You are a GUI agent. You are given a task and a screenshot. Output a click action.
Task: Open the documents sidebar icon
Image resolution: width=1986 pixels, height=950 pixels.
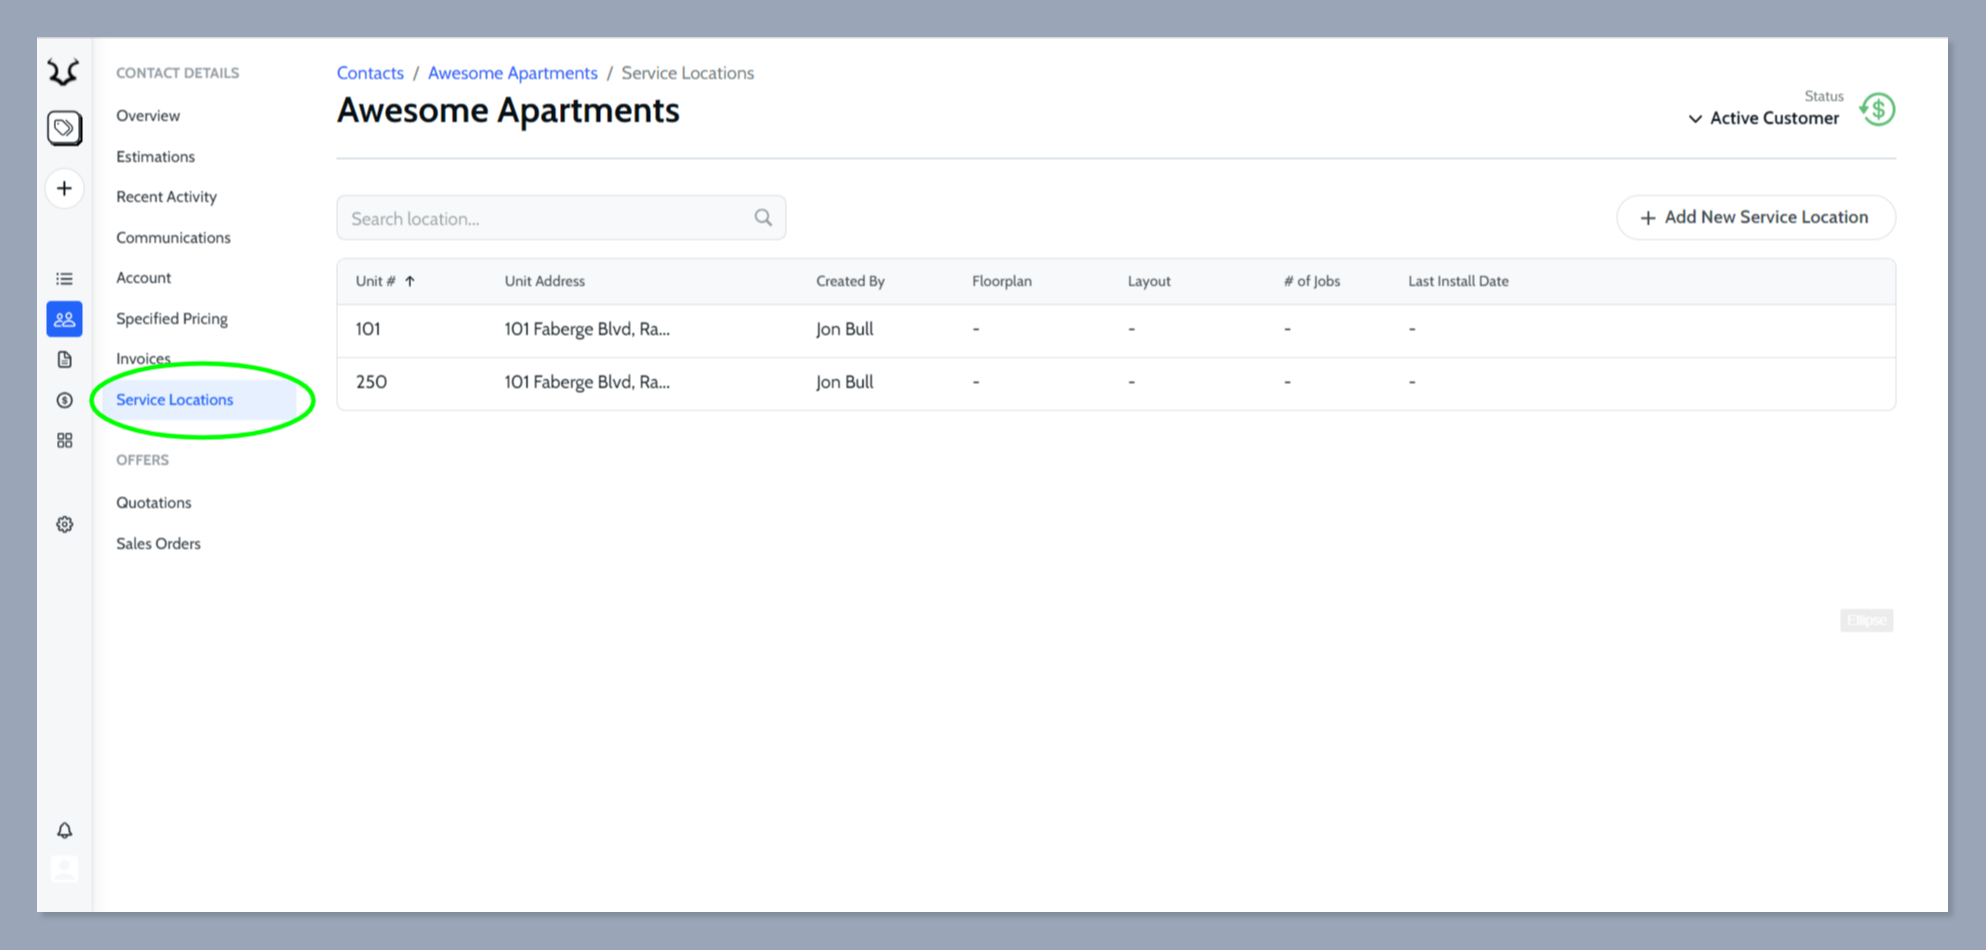(x=64, y=360)
